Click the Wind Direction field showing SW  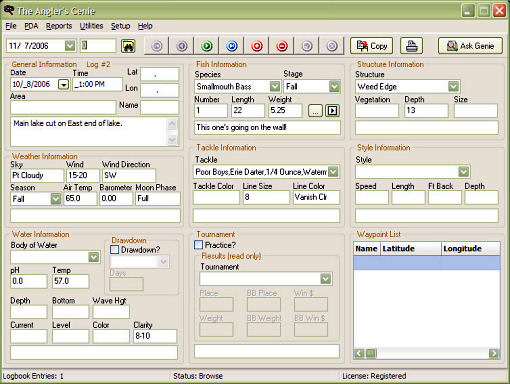pyautogui.click(x=129, y=175)
